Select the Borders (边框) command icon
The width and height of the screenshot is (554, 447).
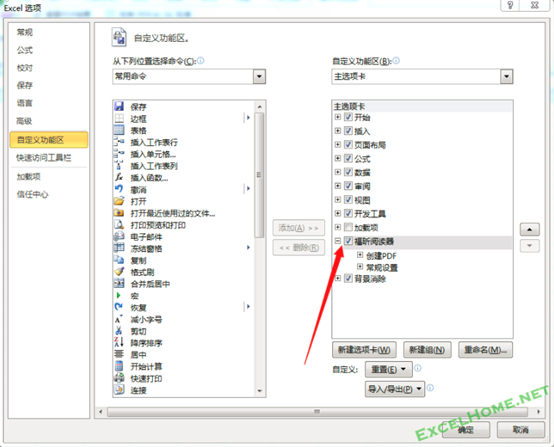click(x=119, y=118)
